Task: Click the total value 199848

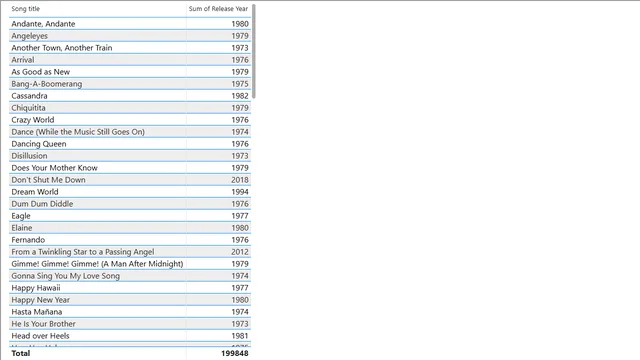Action: [x=235, y=353]
